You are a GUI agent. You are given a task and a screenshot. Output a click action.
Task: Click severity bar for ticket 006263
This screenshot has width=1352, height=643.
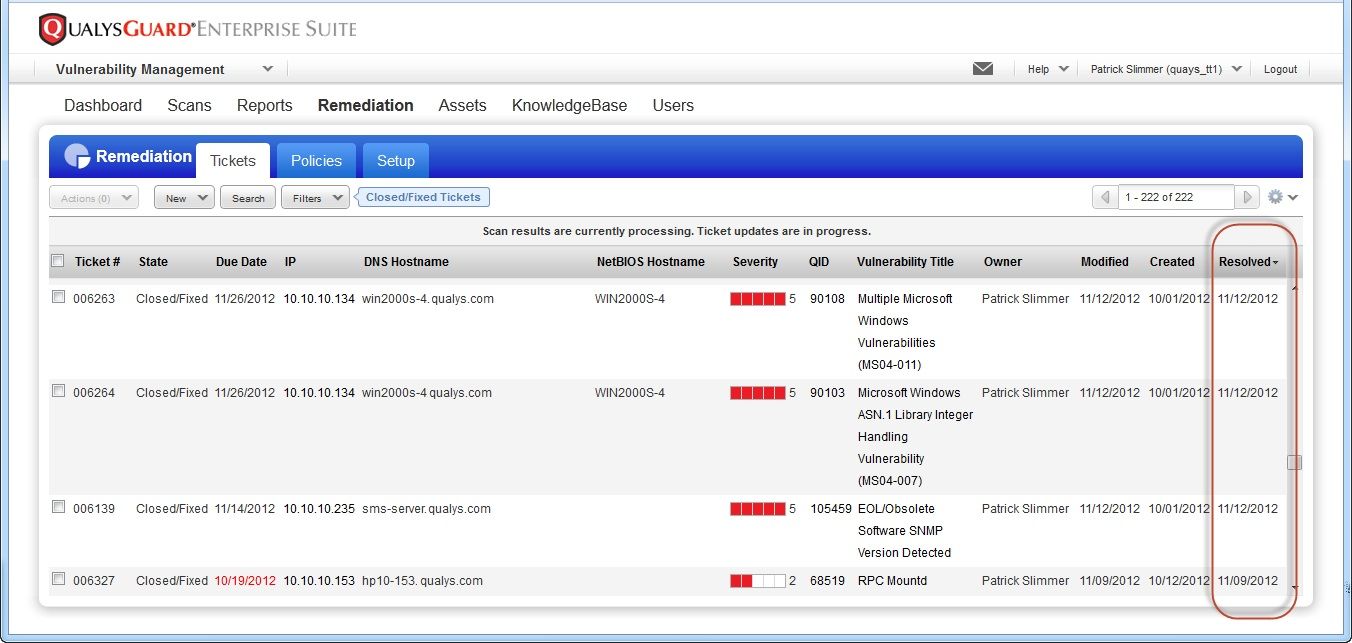pos(758,299)
